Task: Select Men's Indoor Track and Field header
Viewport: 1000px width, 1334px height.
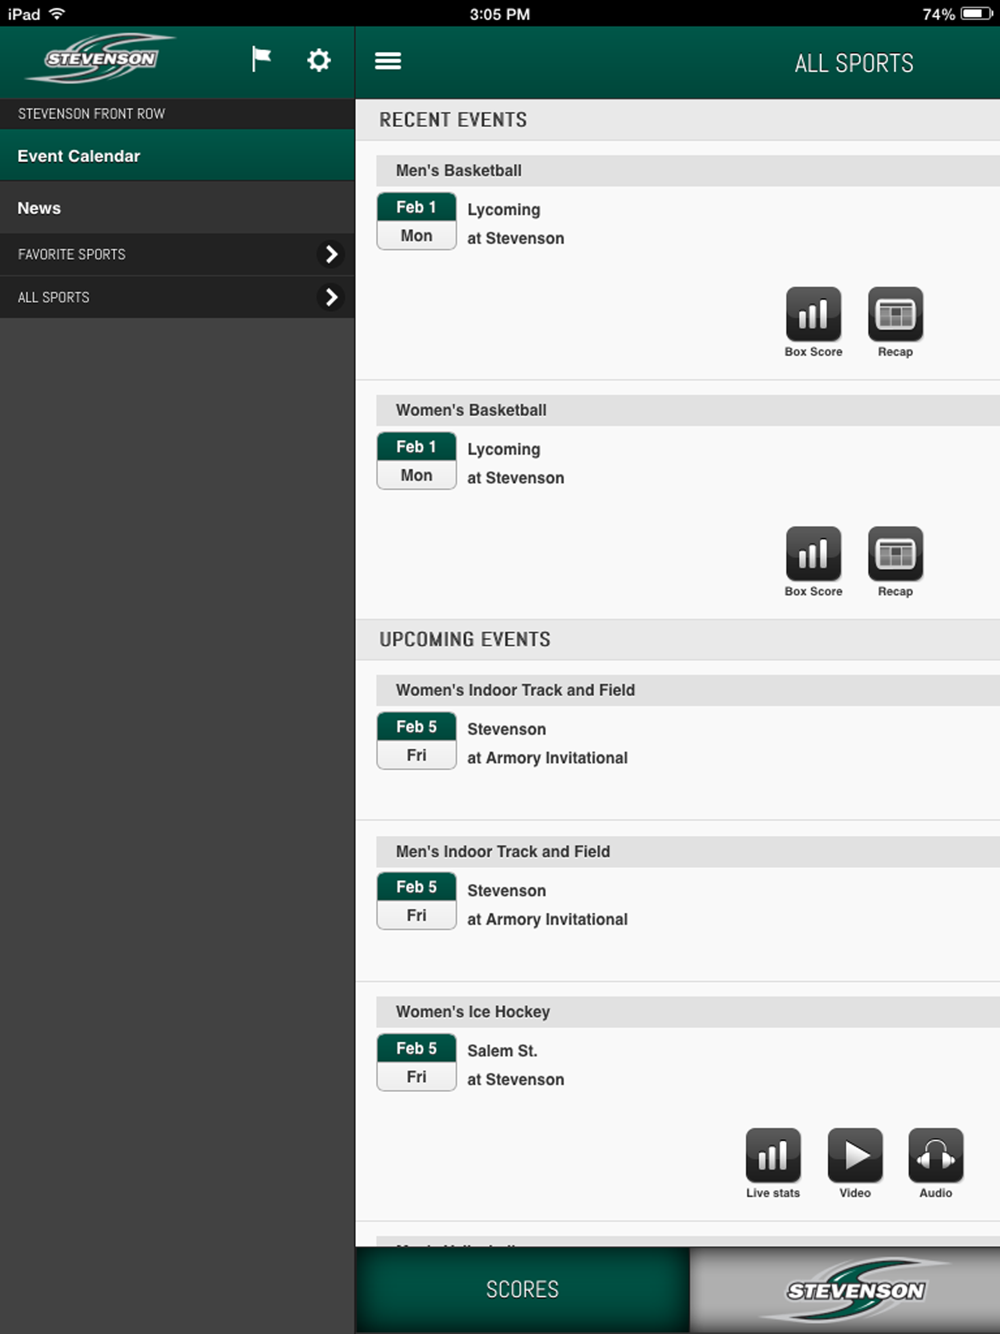Action: tap(688, 852)
